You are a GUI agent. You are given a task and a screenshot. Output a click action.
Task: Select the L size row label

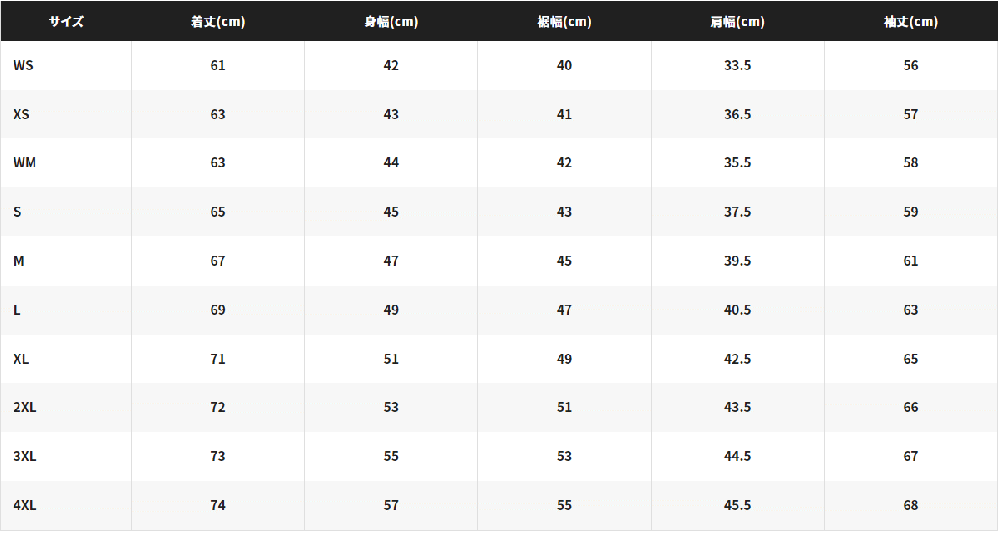[17, 310]
